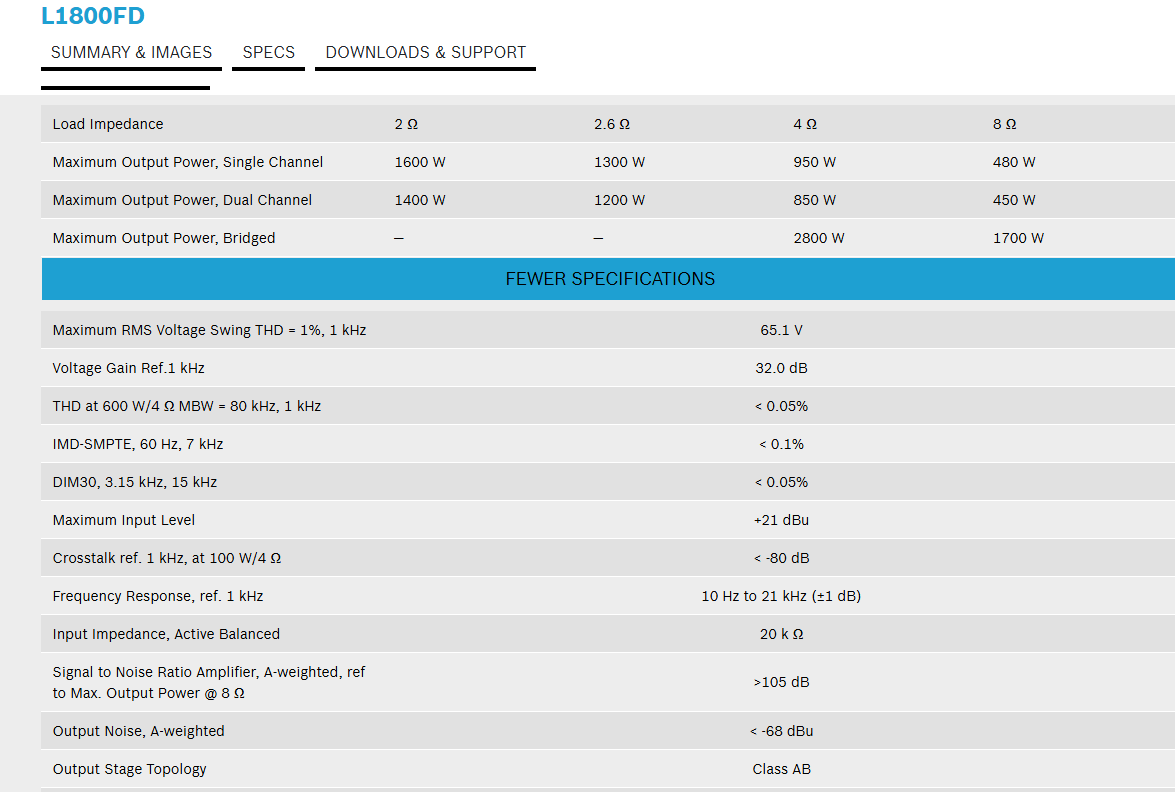Select the 1300 W single channel value
Viewport: 1175px width, 792px height.
[x=619, y=162]
